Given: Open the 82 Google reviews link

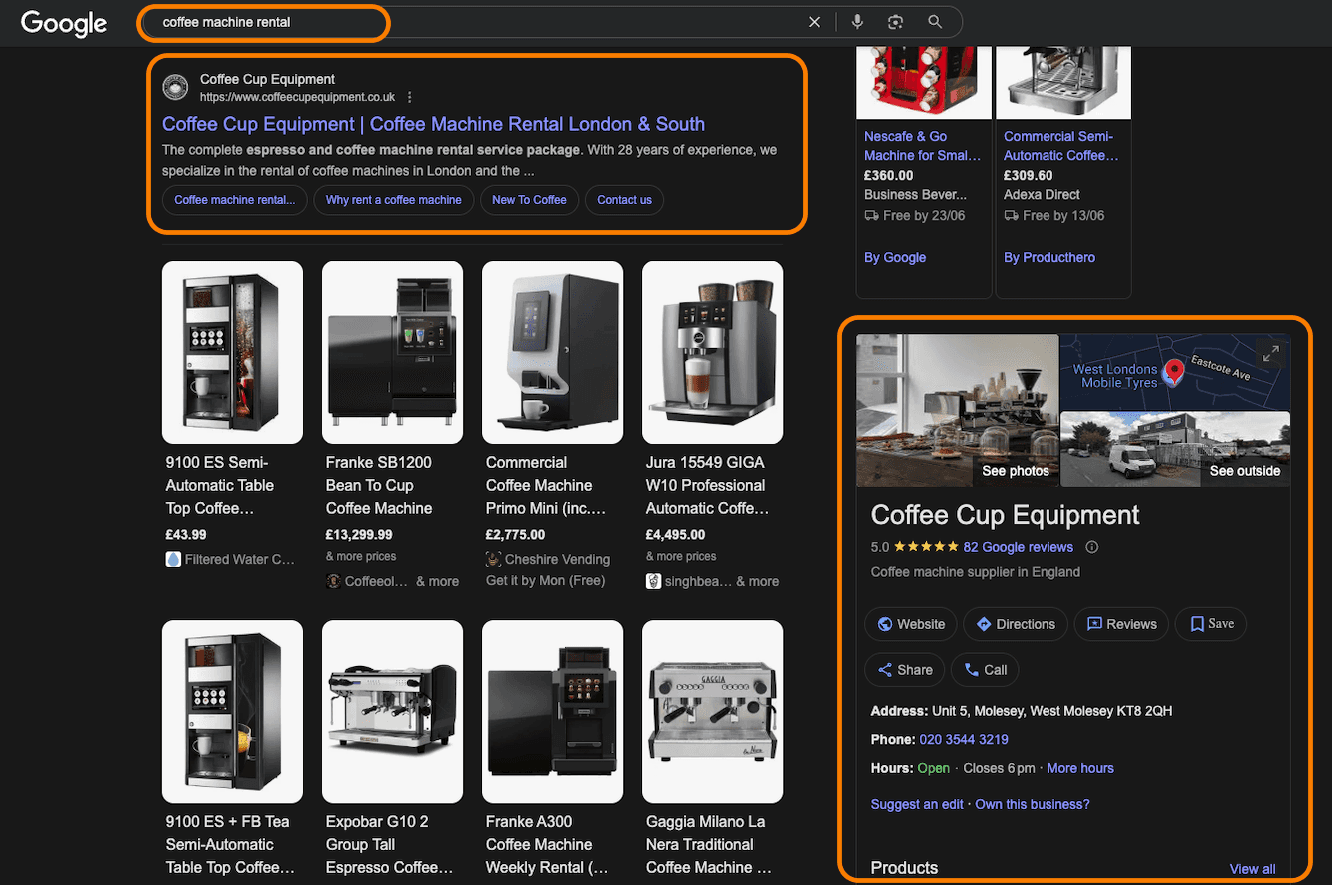Looking at the screenshot, I should click(x=1018, y=547).
